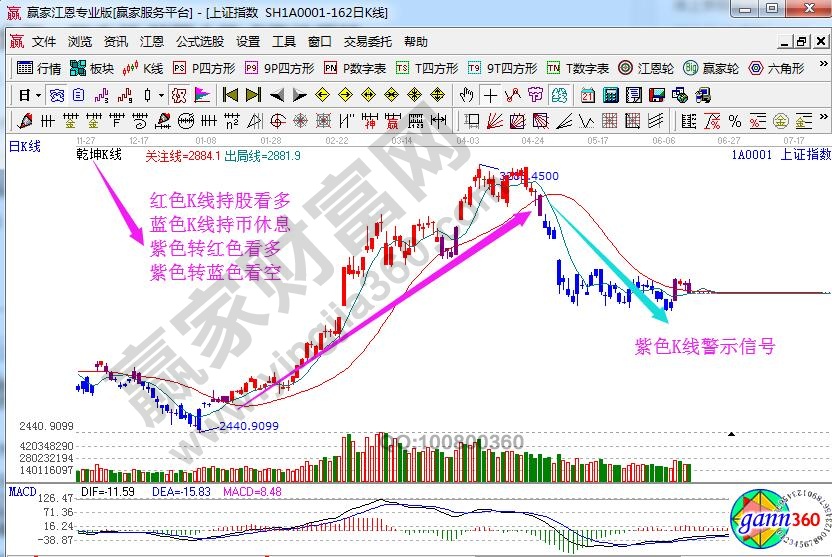Open the 板块 sector view
Screen dimensions: 832x557
pyautogui.click(x=93, y=69)
